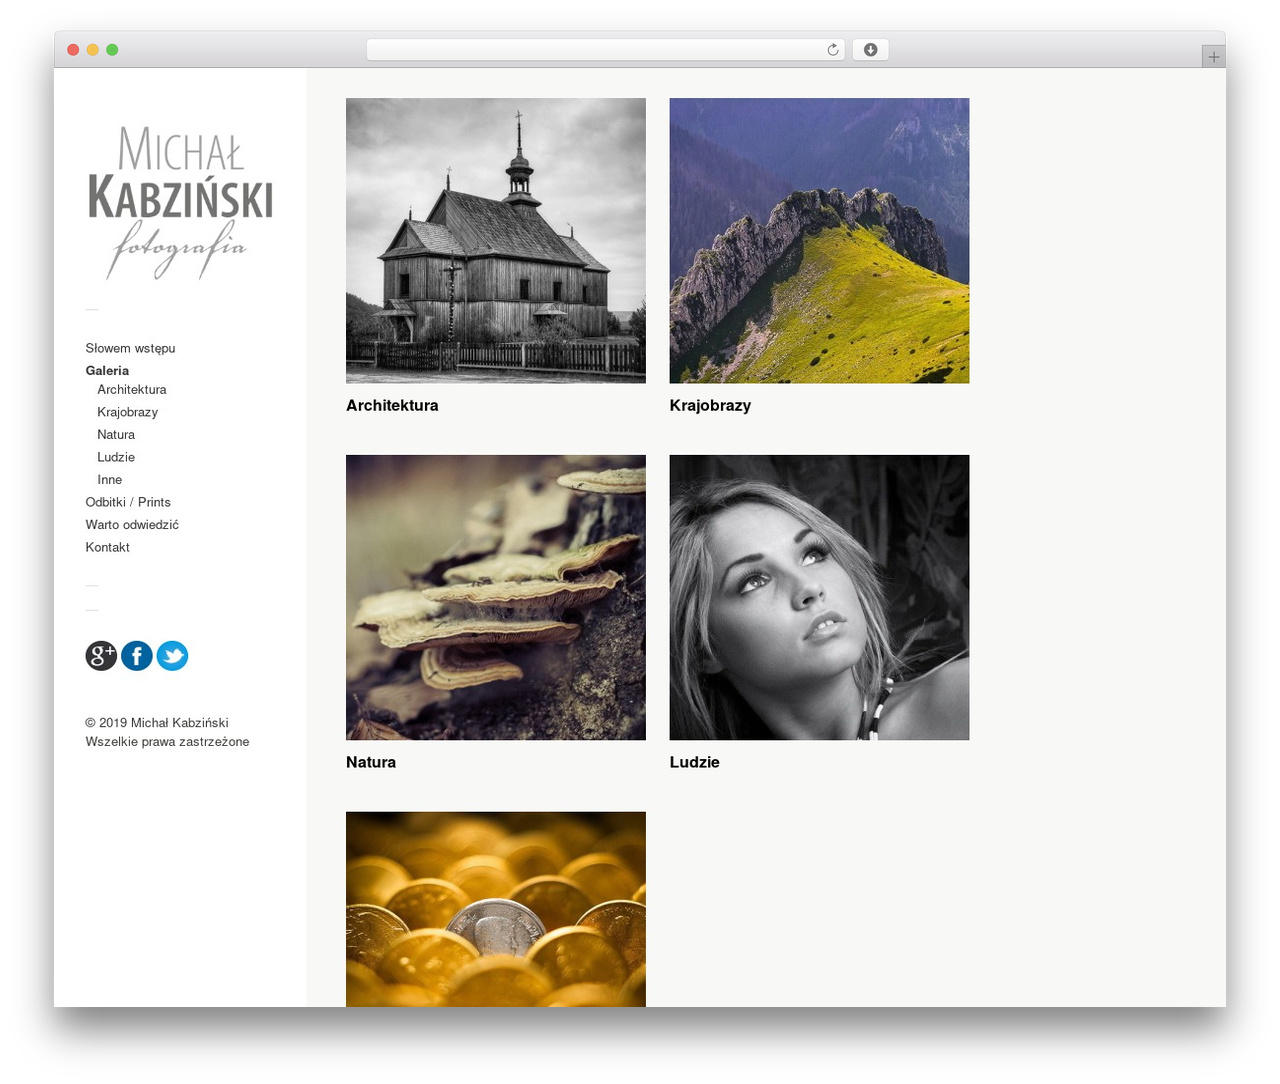Reload the page with the refresh icon

pyautogui.click(x=833, y=50)
